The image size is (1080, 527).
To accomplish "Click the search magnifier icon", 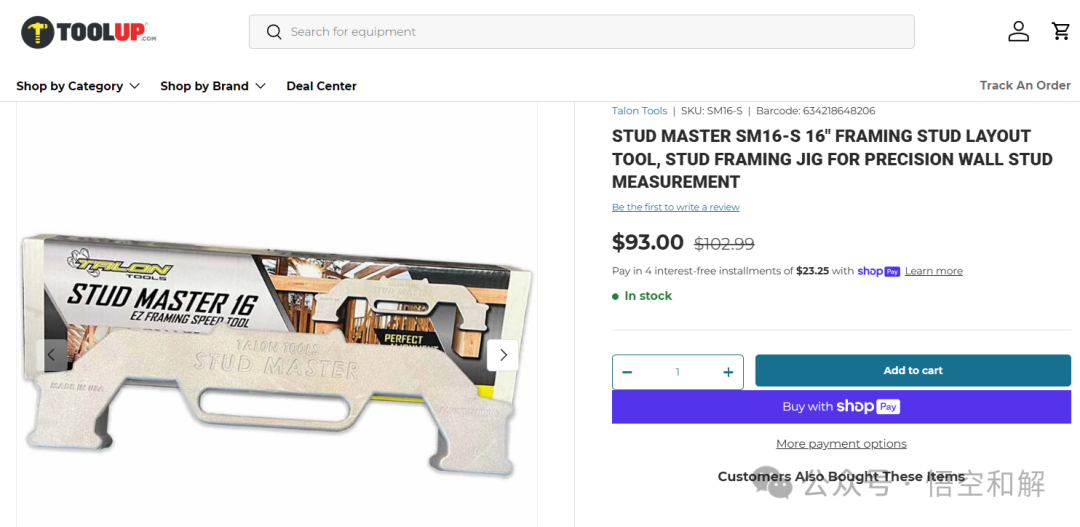I will click(x=274, y=32).
